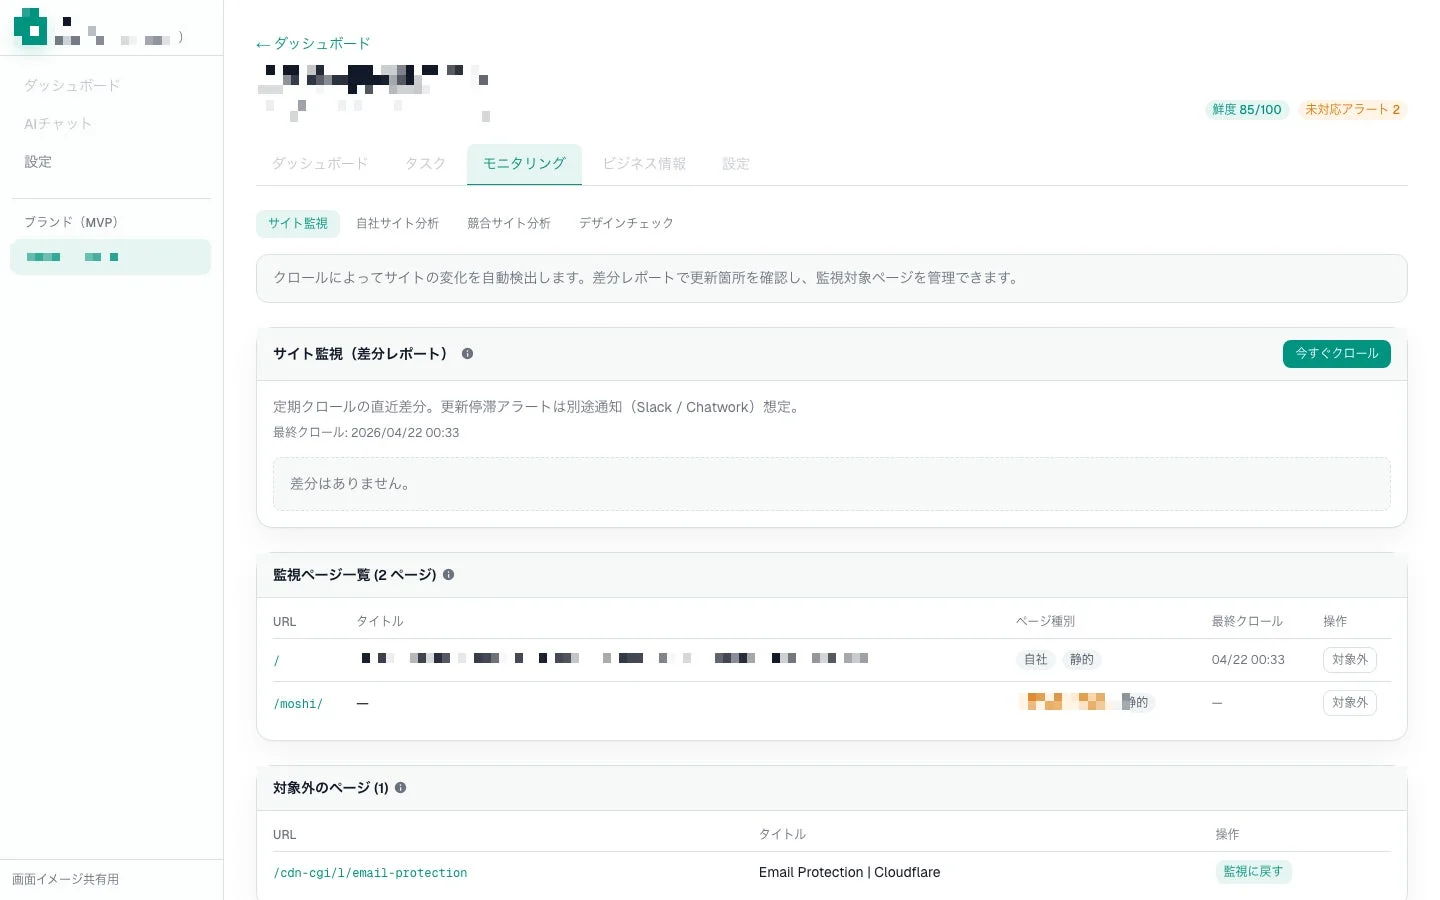This screenshot has height=900, width=1440.
Task: Click 最終クロール: 2026/04/22 00:33 text
Action: [x=366, y=433]
